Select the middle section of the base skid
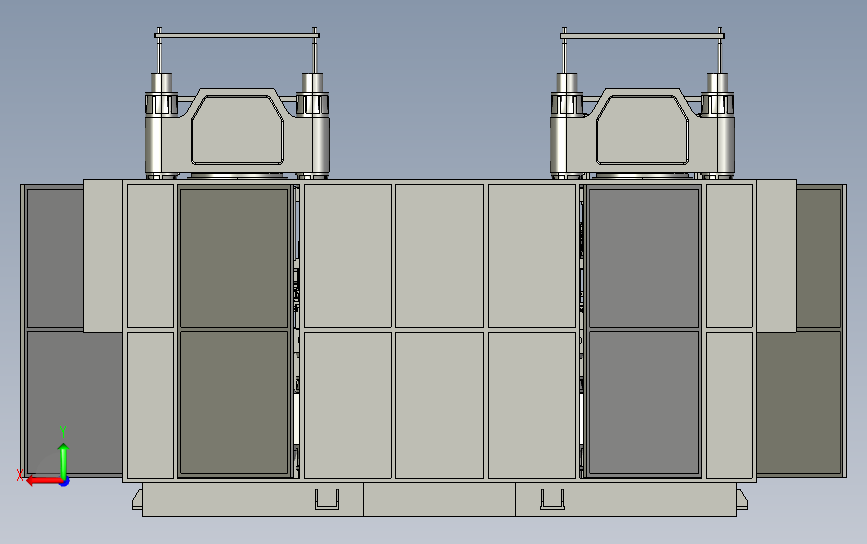Image resolution: width=867 pixels, height=544 pixels. point(439,499)
